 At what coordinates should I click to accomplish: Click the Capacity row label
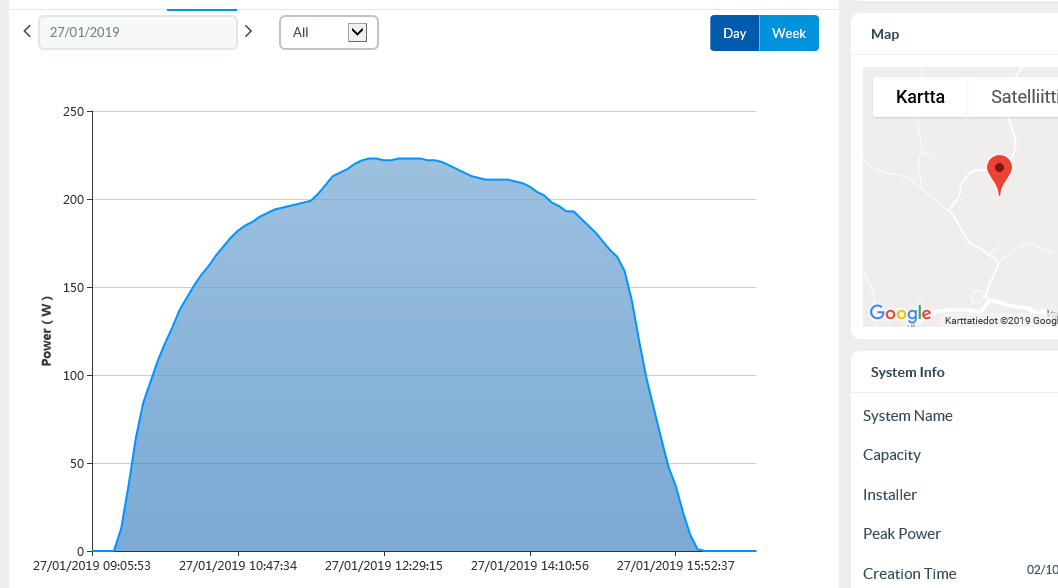coord(891,455)
